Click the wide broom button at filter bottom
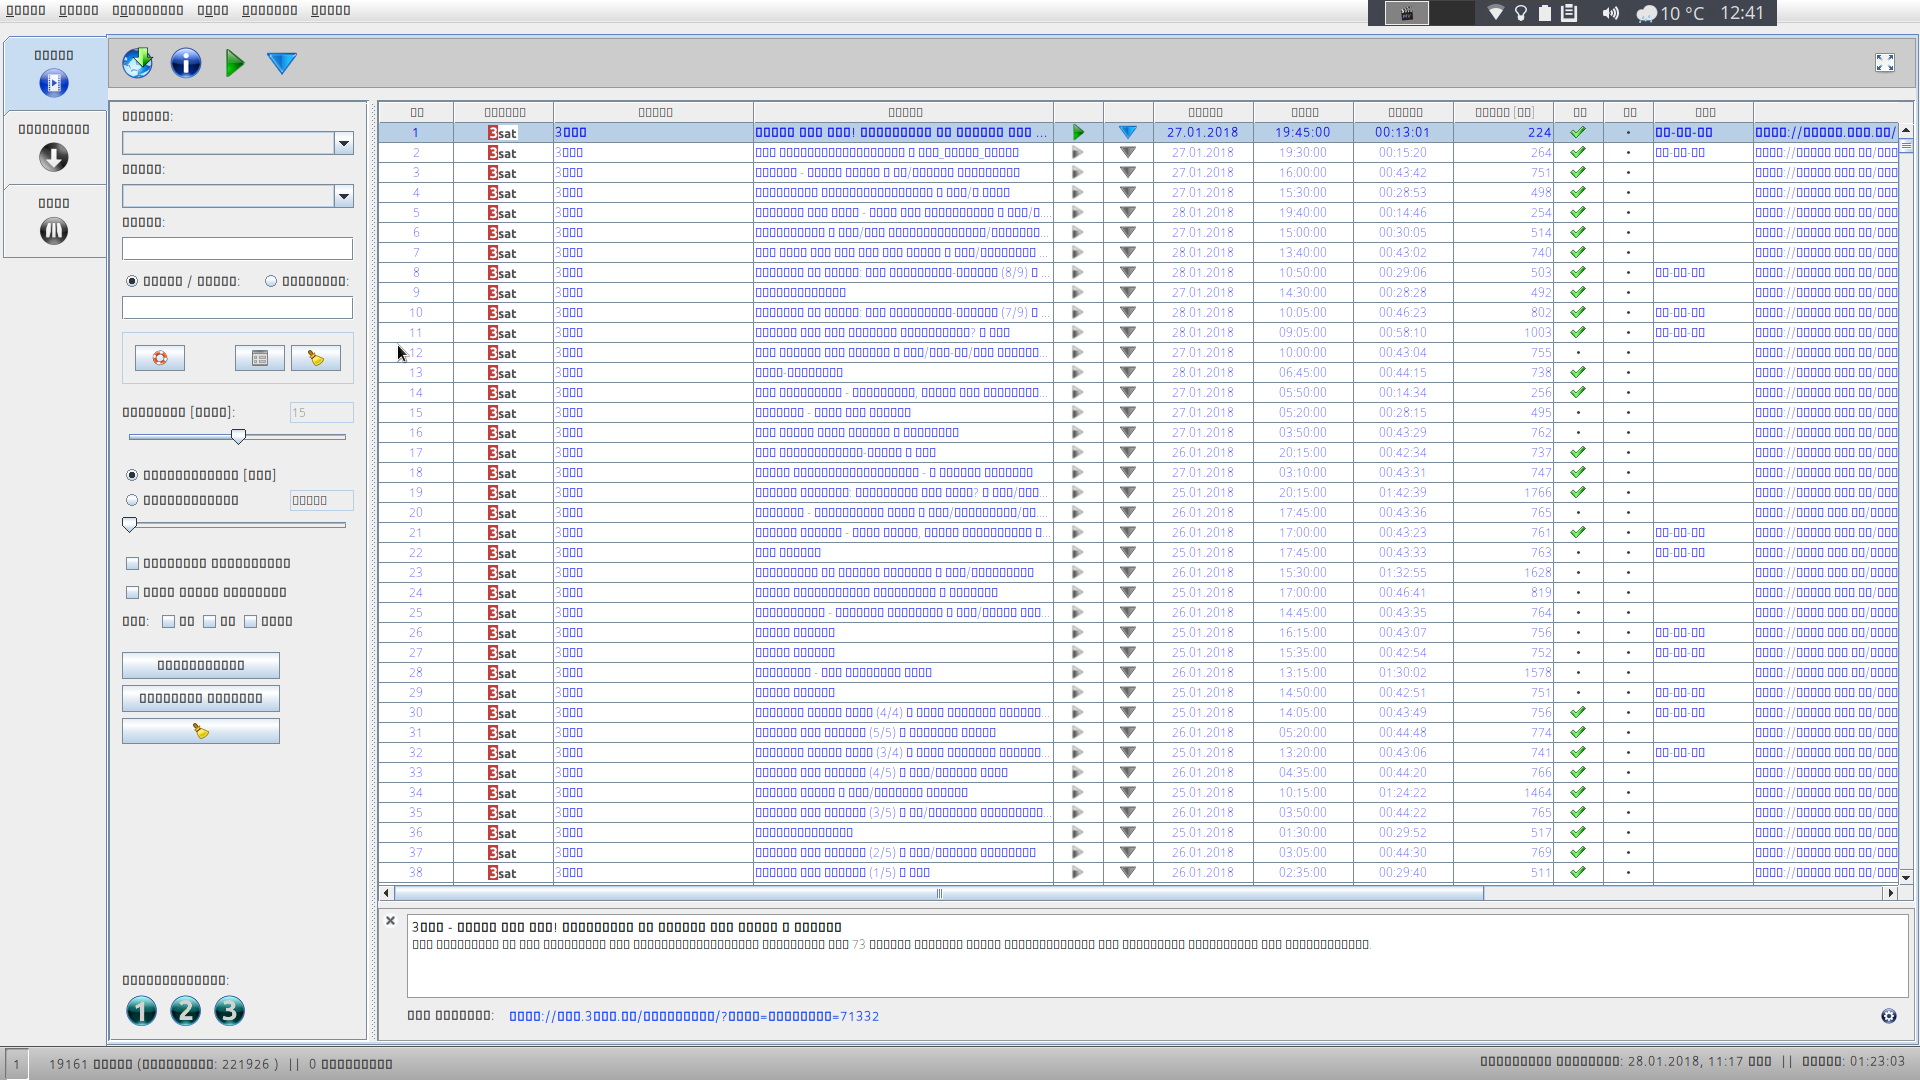This screenshot has height=1080, width=1920. tap(201, 732)
